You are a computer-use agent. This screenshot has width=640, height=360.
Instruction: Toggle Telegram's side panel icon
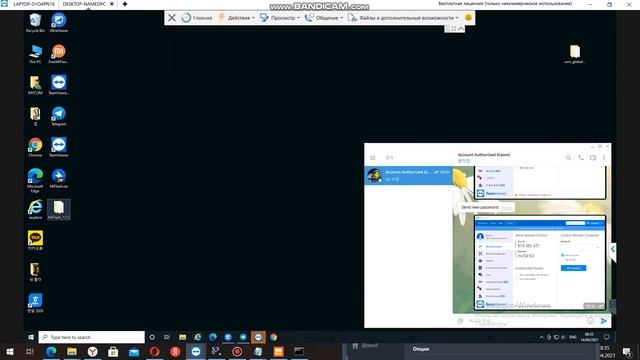point(593,158)
